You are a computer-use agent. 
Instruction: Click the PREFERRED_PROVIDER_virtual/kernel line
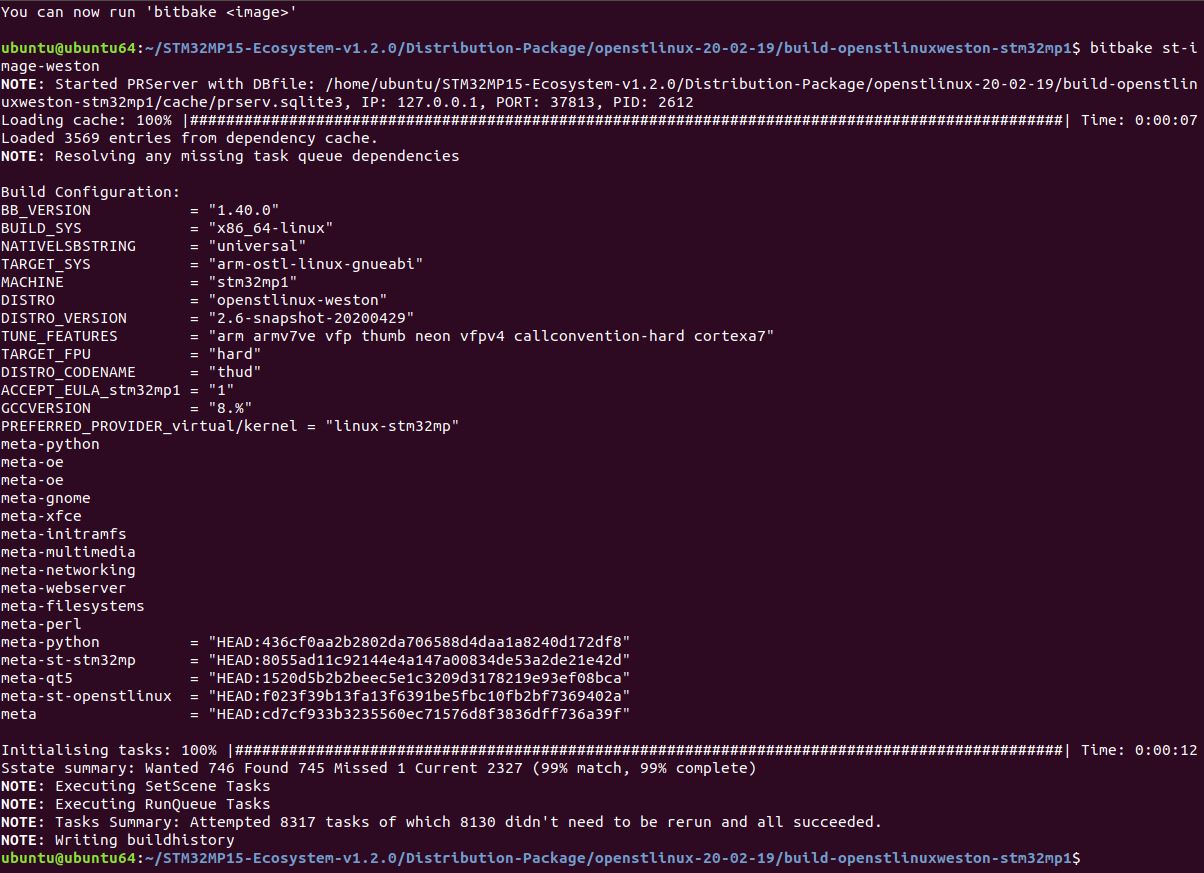(x=230, y=426)
